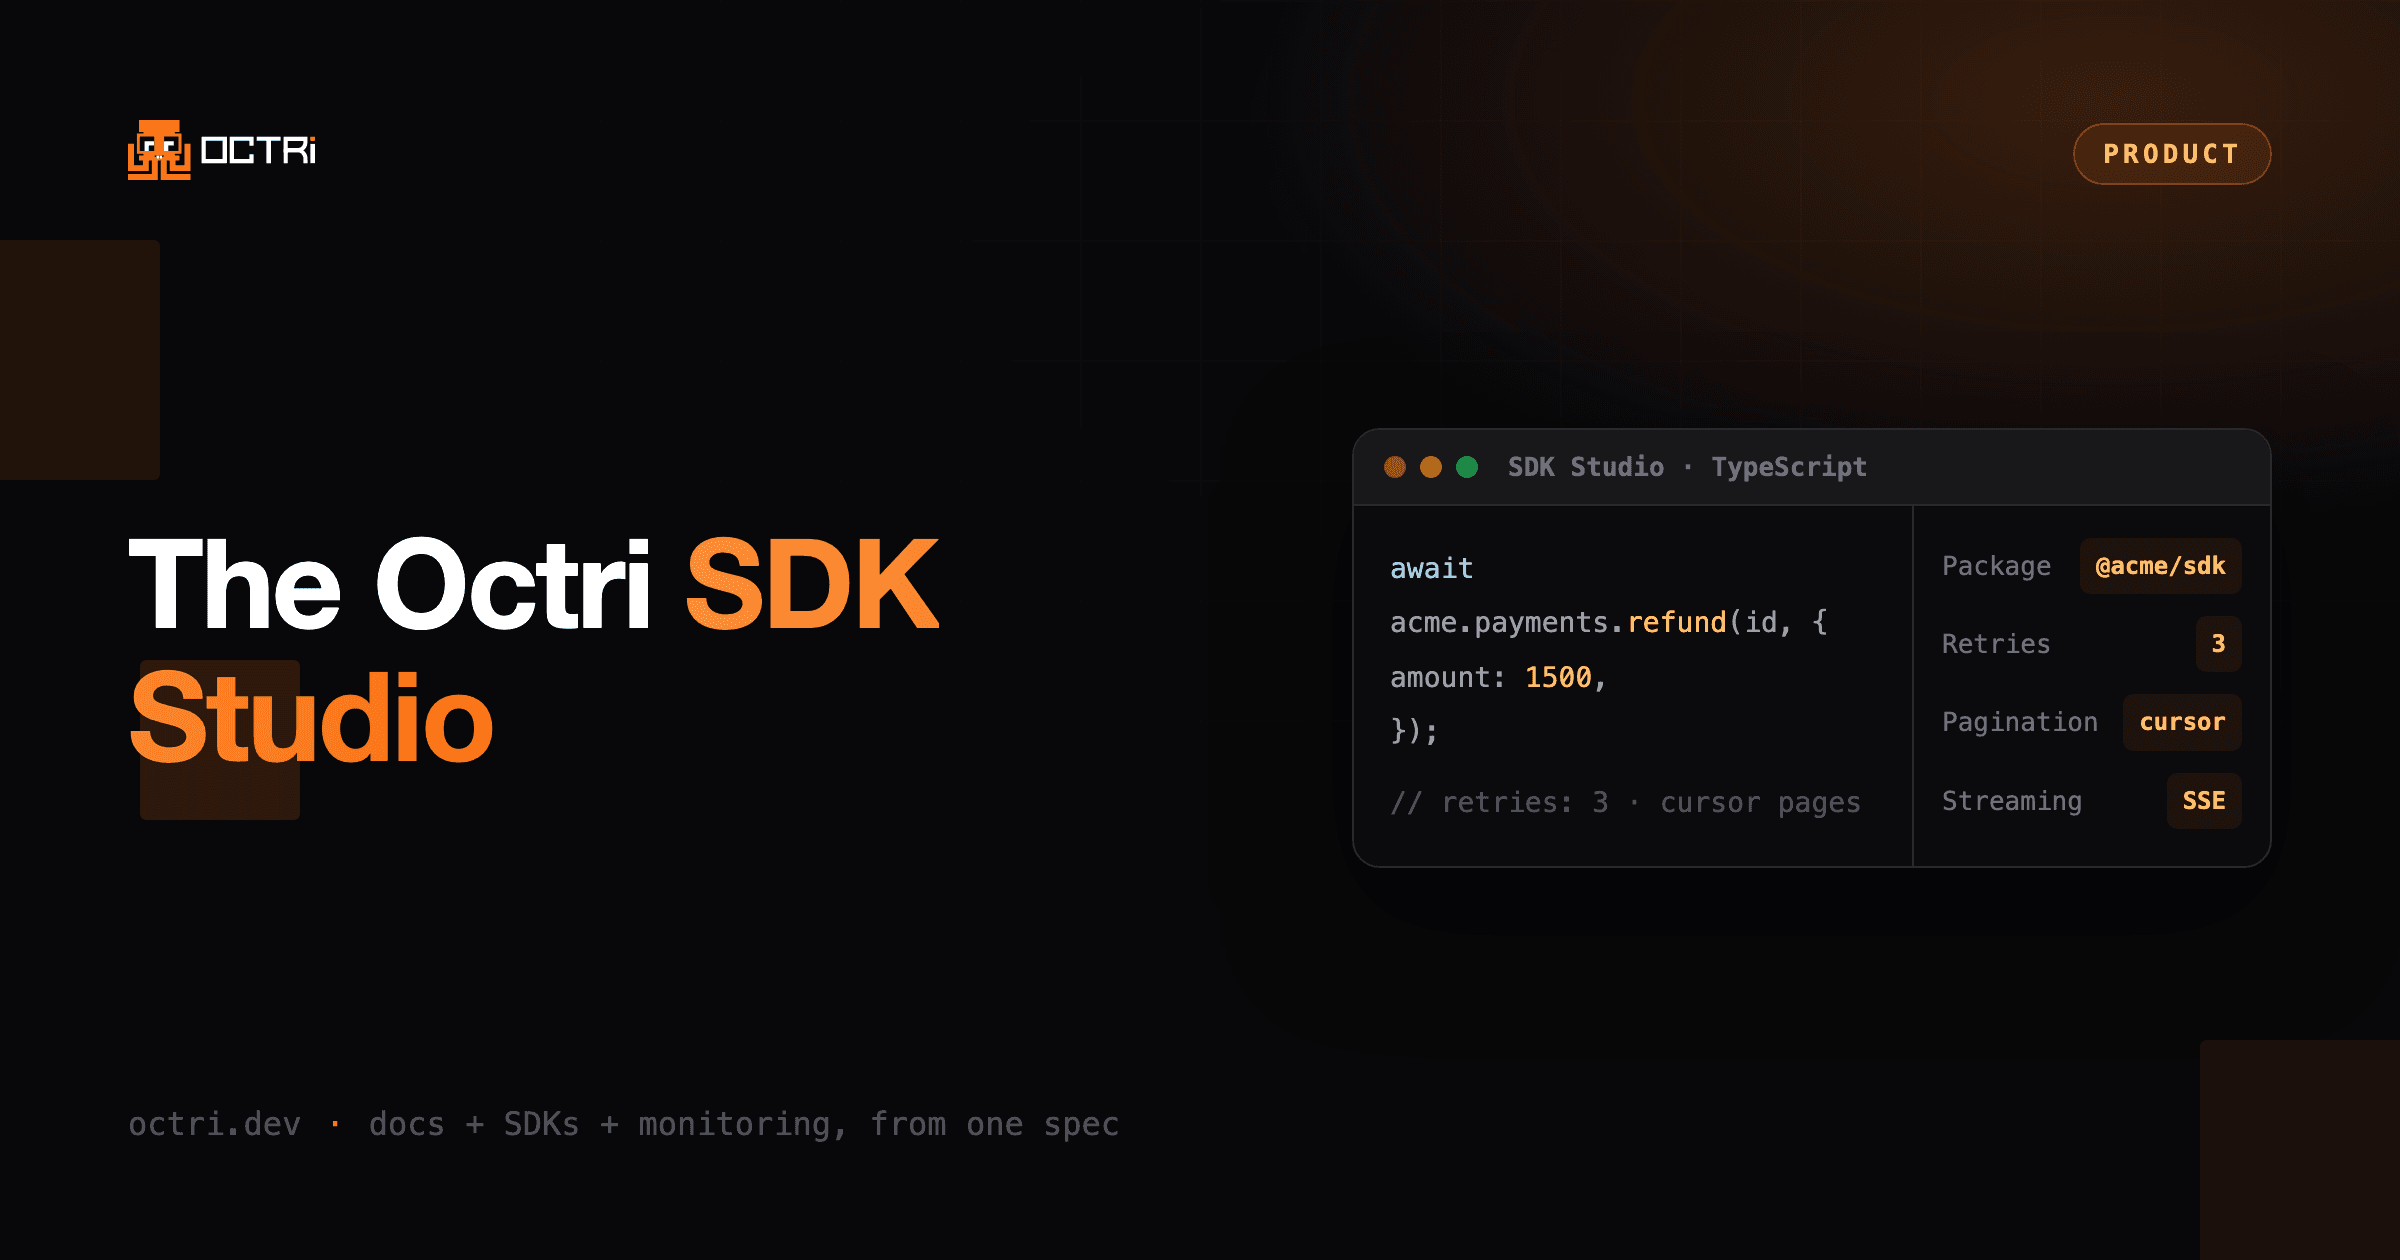Click the 'octri.dev' footer text

click(x=215, y=1124)
